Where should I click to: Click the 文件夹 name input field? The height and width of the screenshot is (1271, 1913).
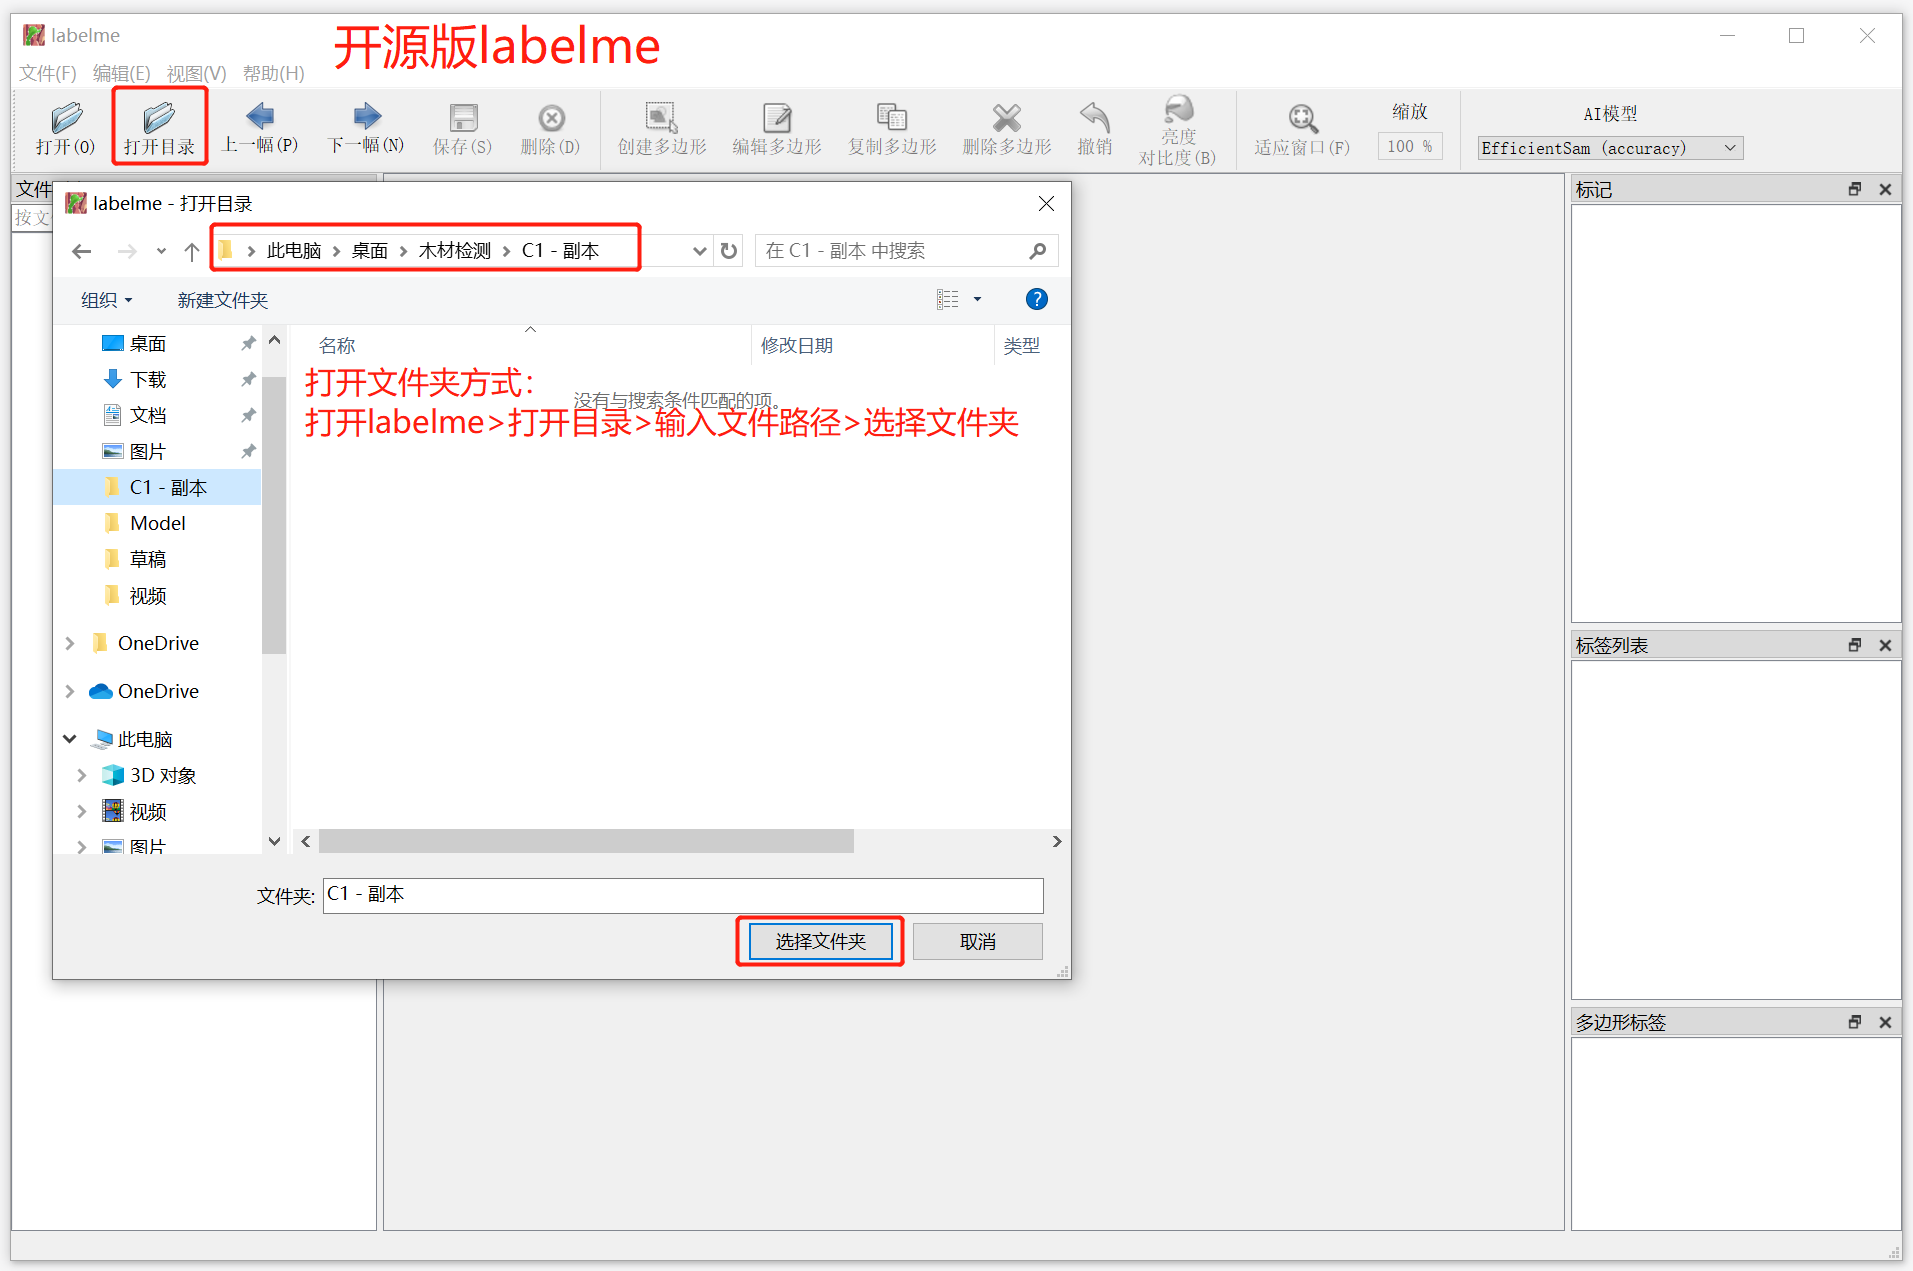coord(683,895)
